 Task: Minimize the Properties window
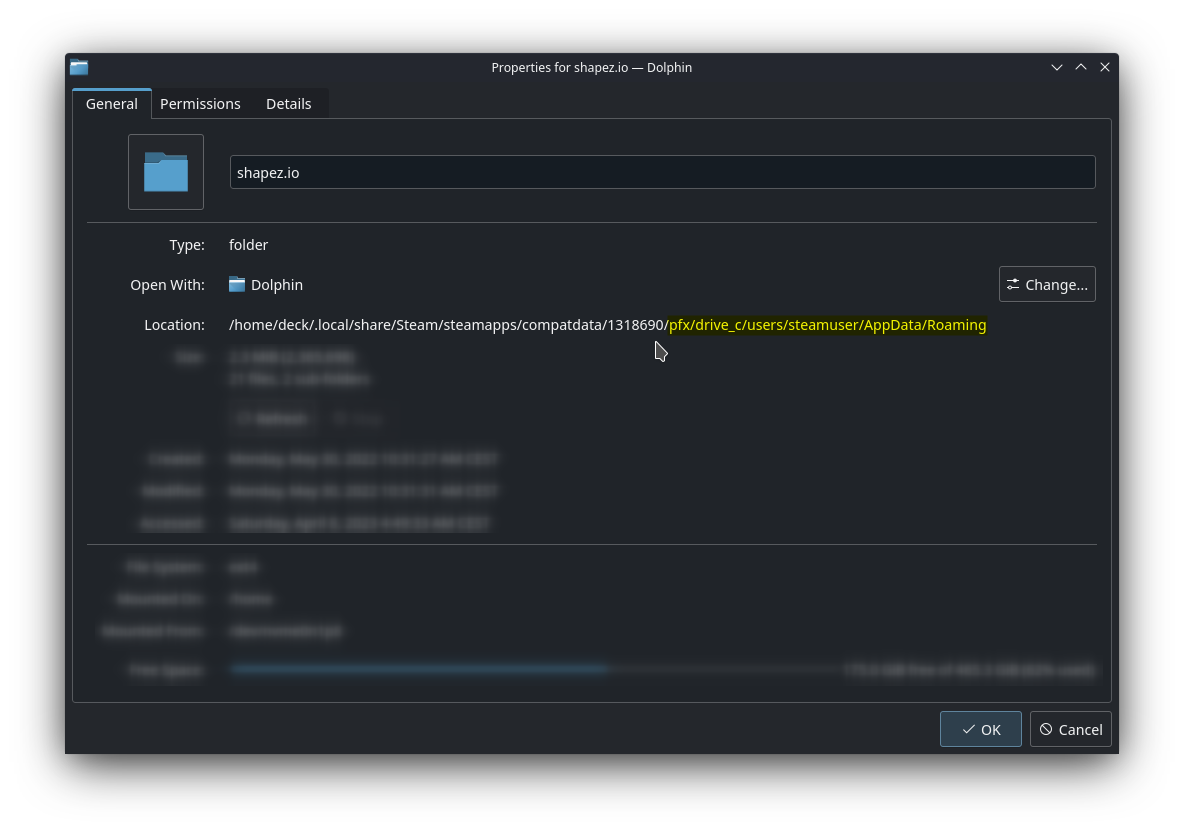coord(1056,67)
